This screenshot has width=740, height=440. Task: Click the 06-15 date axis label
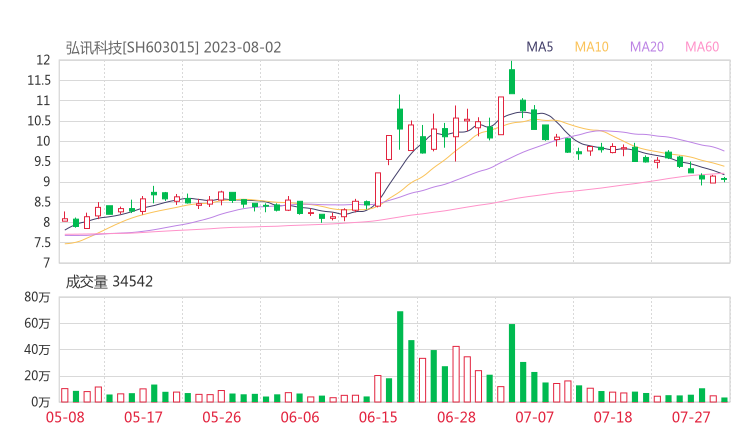click(378, 417)
